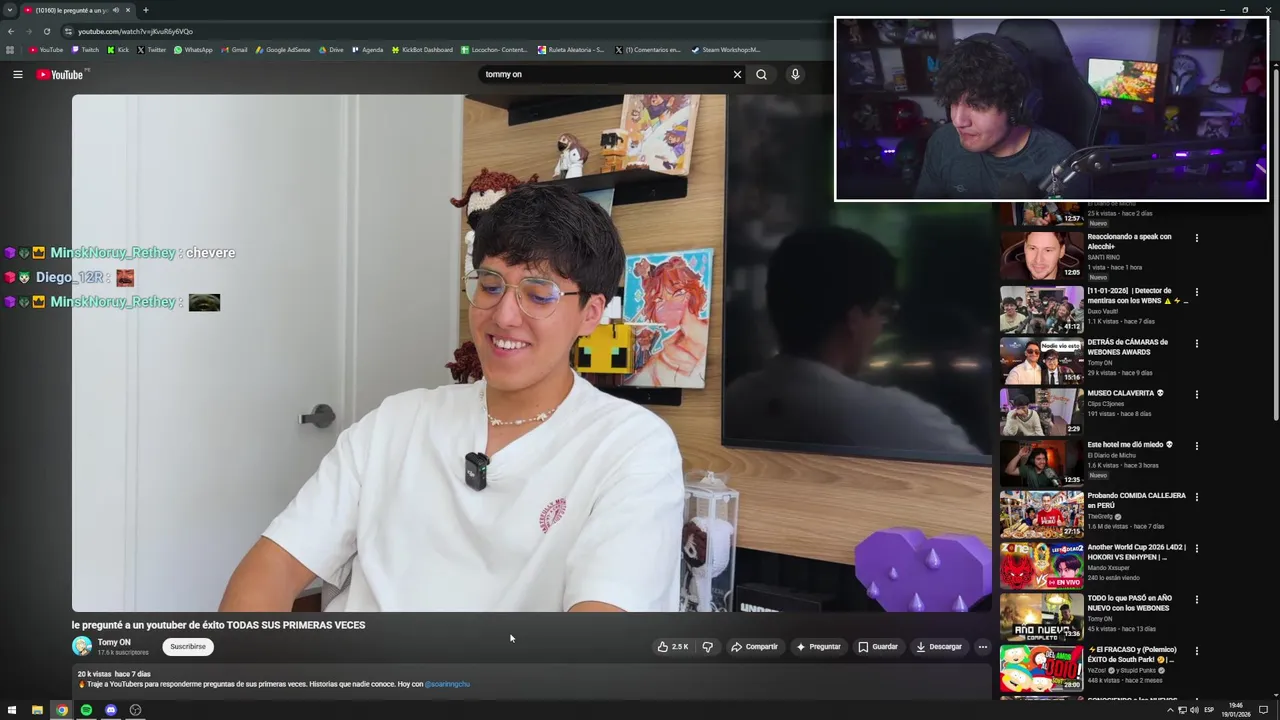Open 'DETRÁS de CÁMARAS de WEBONES AWARDS' title
The width and height of the screenshot is (1280, 720).
click(x=1127, y=347)
